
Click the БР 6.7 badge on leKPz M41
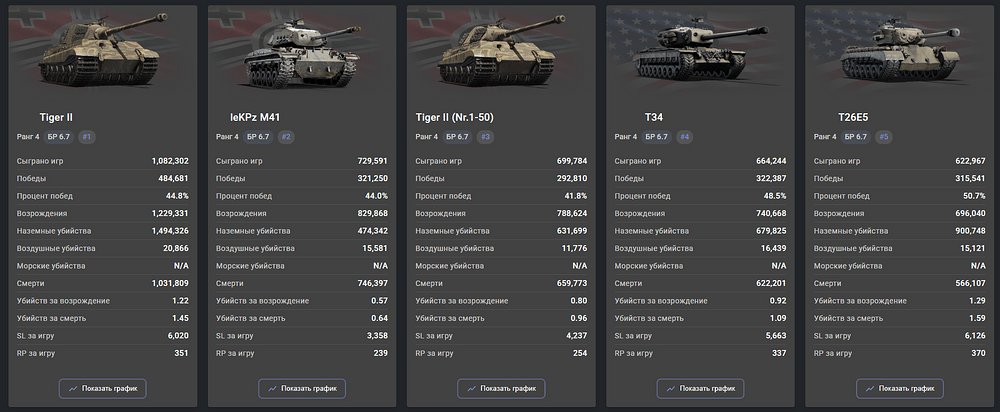[x=258, y=136]
